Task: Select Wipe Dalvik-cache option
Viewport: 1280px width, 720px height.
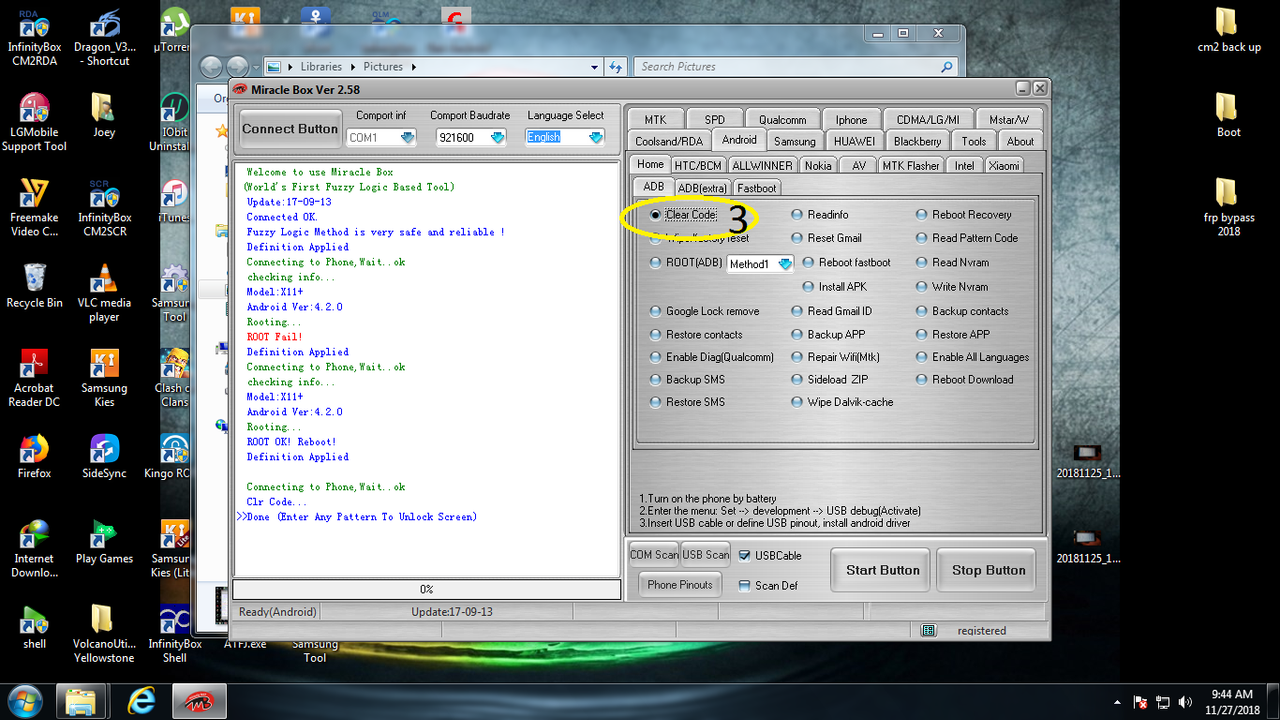Action: click(x=842, y=402)
